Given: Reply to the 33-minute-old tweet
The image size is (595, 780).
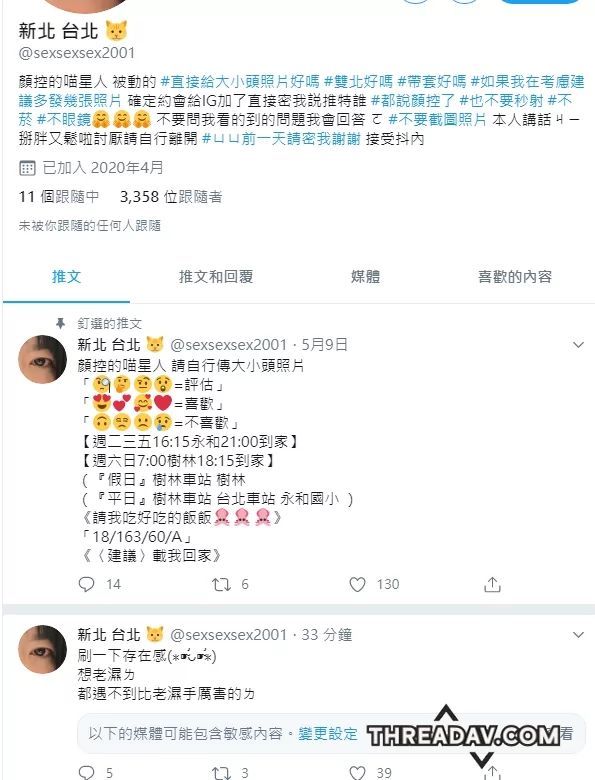Looking at the screenshot, I should tap(87, 773).
